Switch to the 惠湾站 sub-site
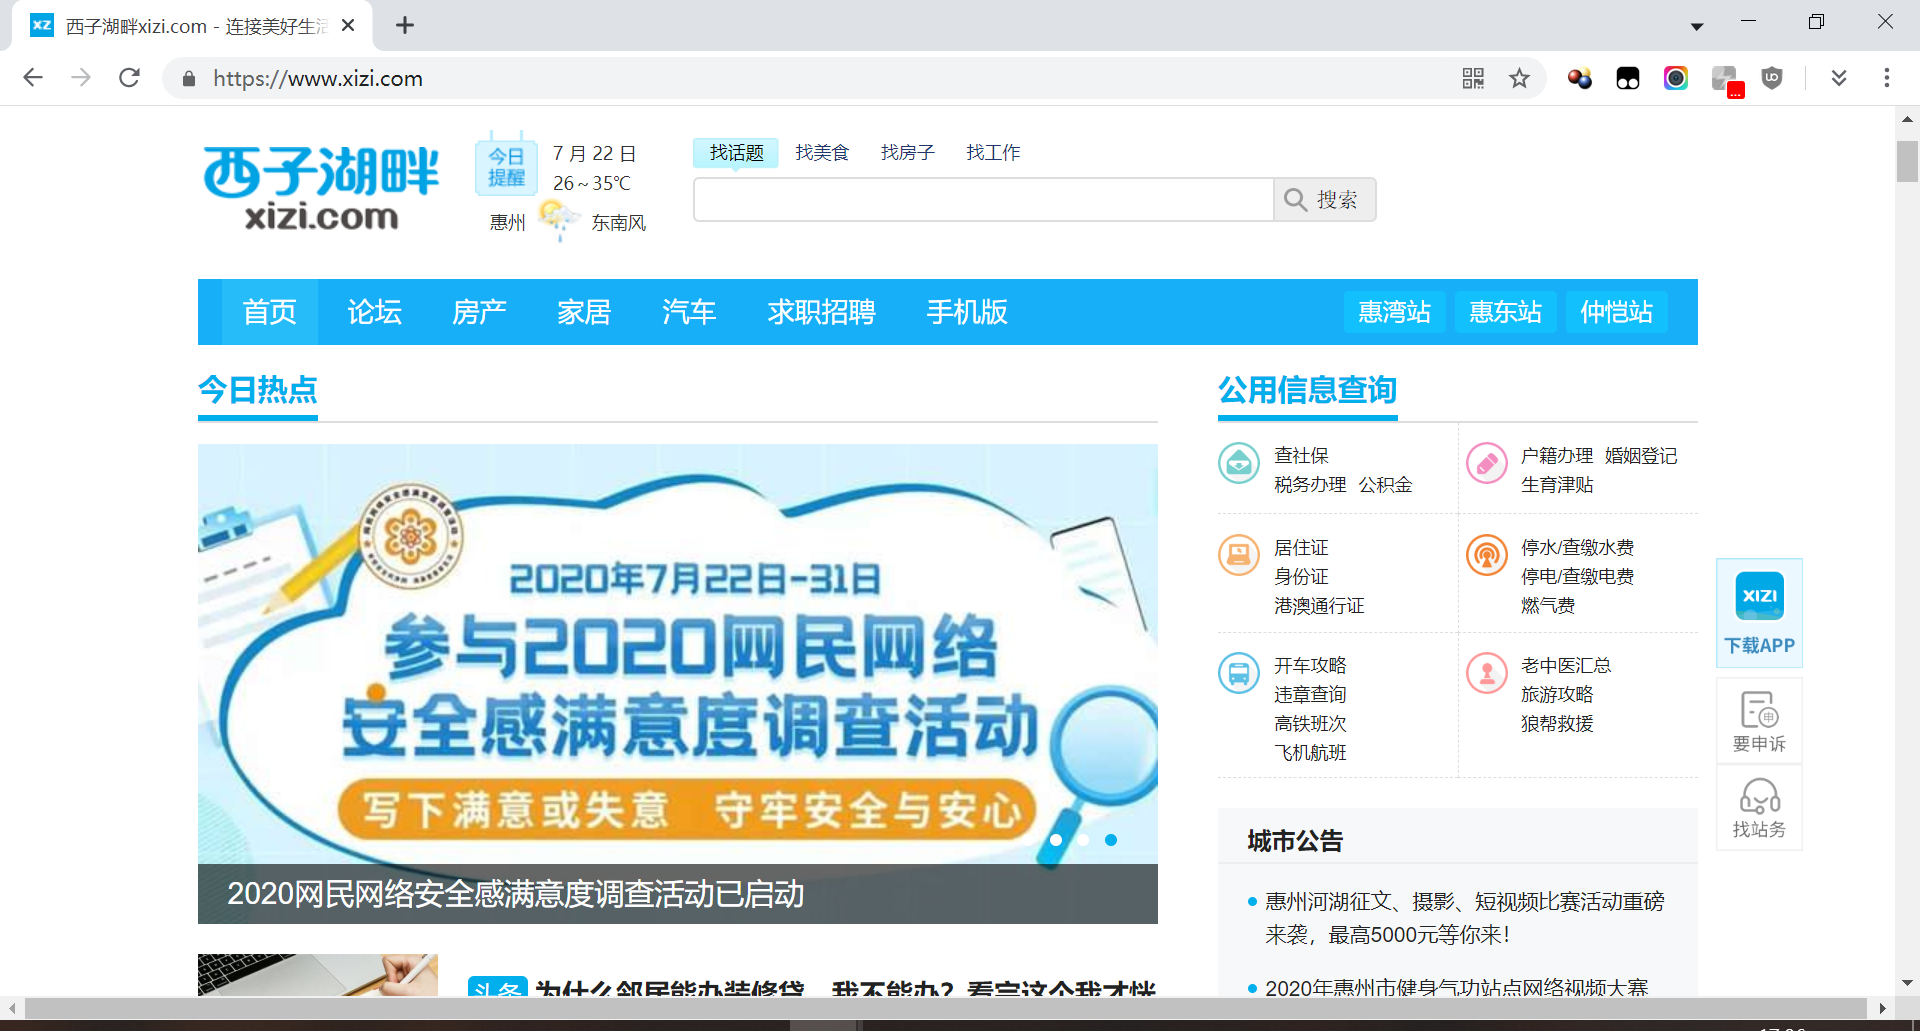This screenshot has height=1031, width=1920. (1395, 312)
